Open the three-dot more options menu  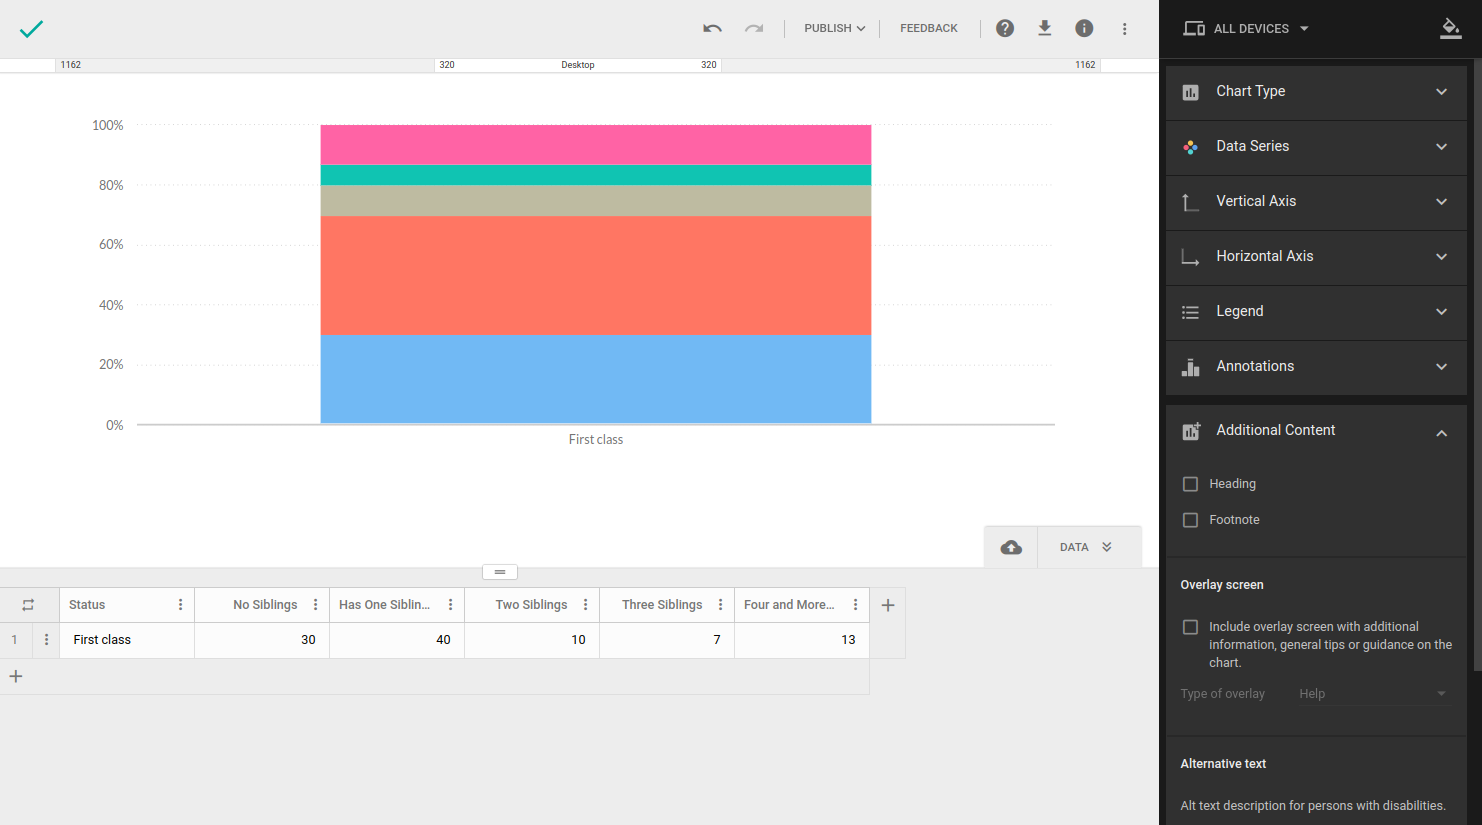1124,29
